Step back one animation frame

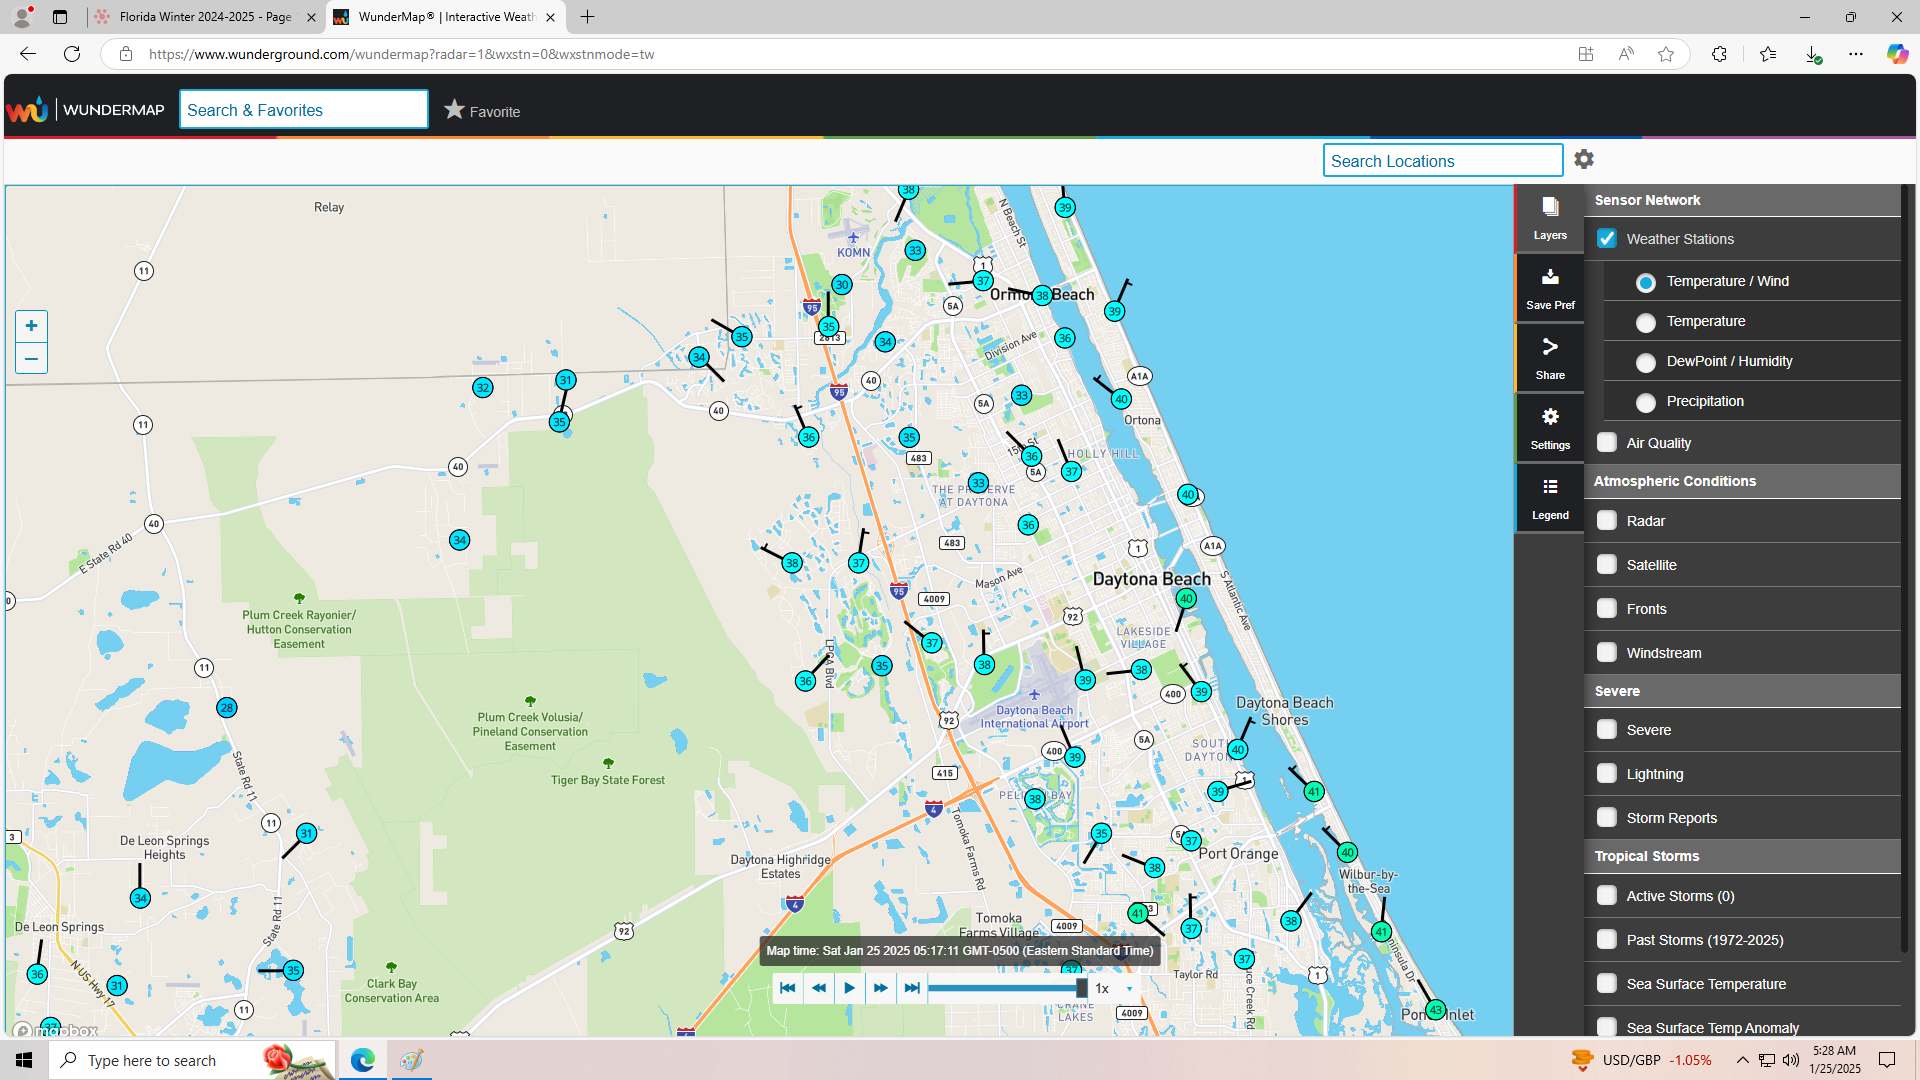pyautogui.click(x=819, y=988)
